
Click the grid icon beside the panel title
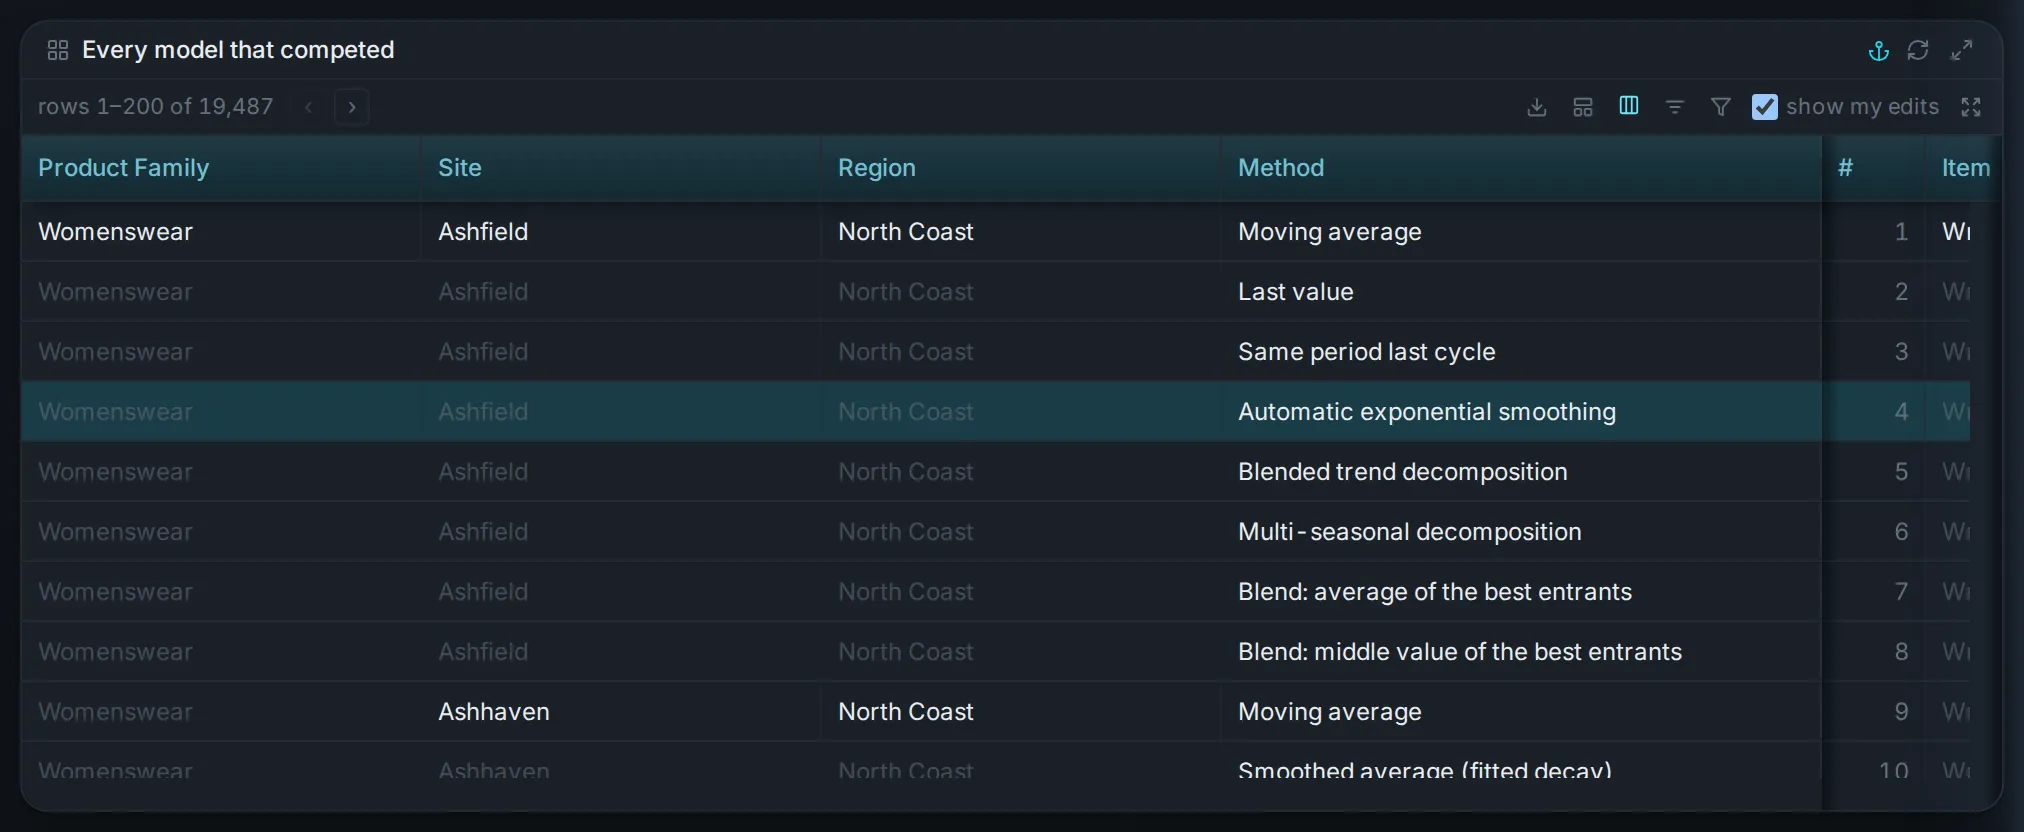tap(58, 50)
